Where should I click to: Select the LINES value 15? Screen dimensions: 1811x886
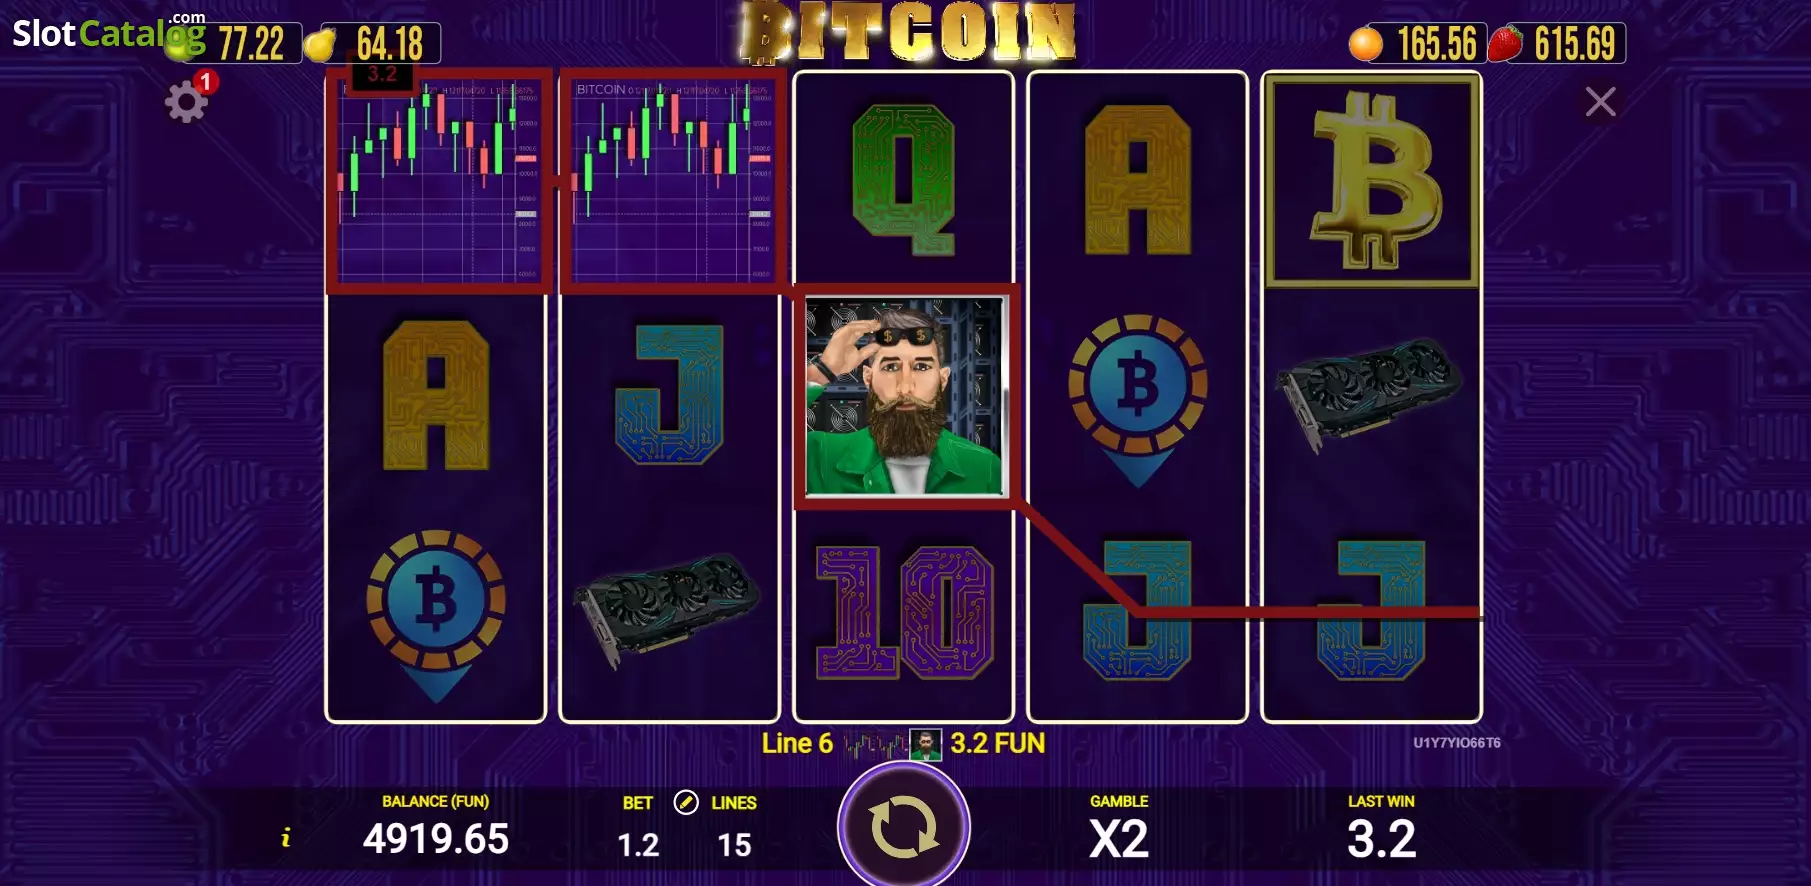tap(734, 845)
